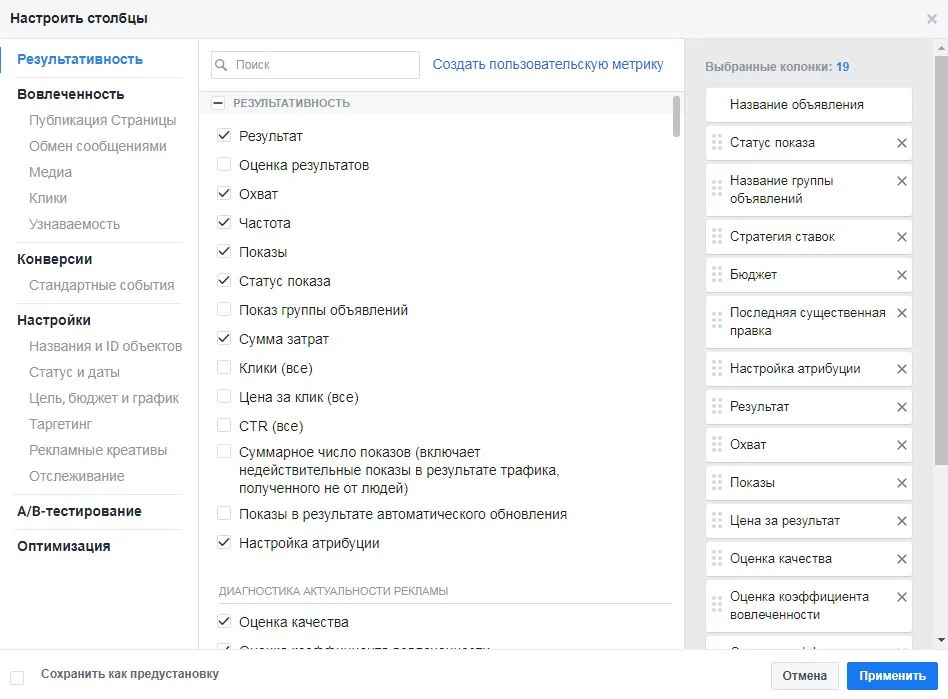The width and height of the screenshot is (948, 699).
Task: Click drag handle next to Показы column
Action: click(x=716, y=483)
